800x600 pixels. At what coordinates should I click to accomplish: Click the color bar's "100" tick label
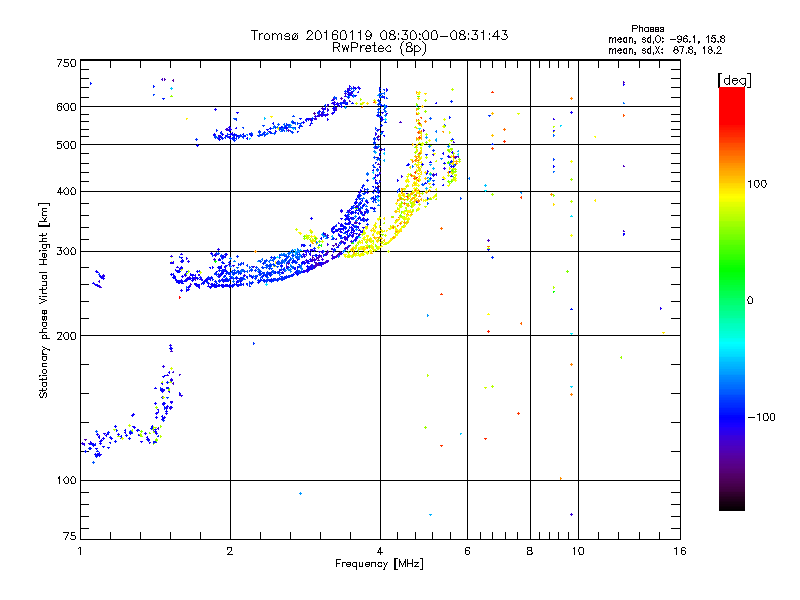[757, 184]
